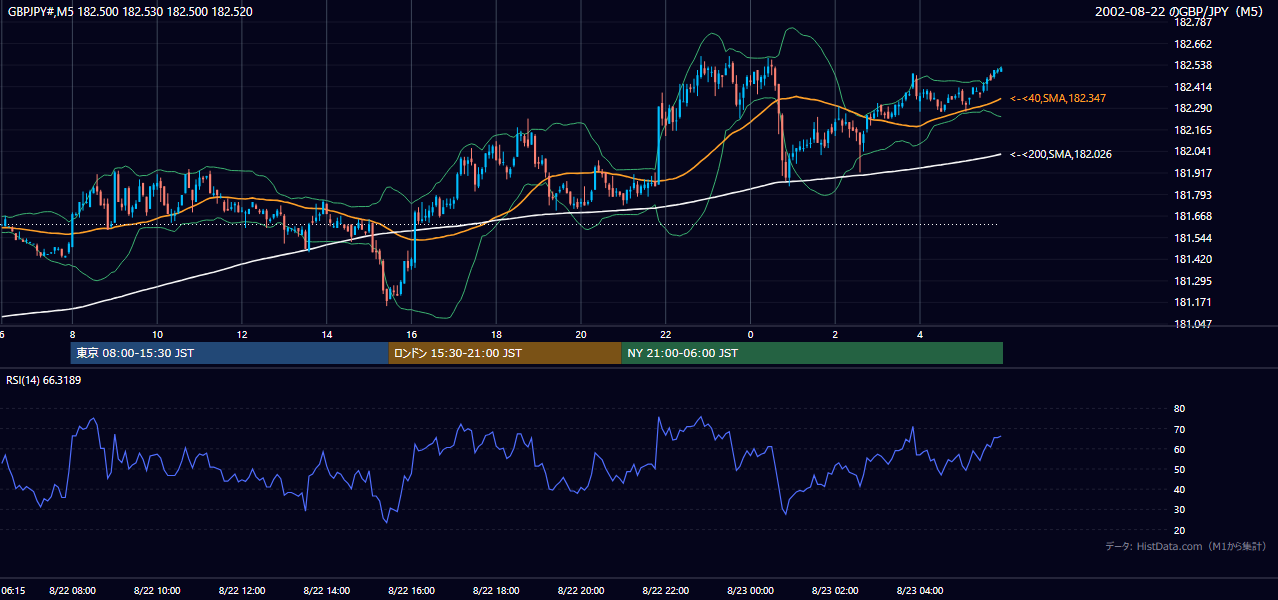Click bottom time label 8/23 02:00
The image size is (1278, 600).
click(835, 591)
